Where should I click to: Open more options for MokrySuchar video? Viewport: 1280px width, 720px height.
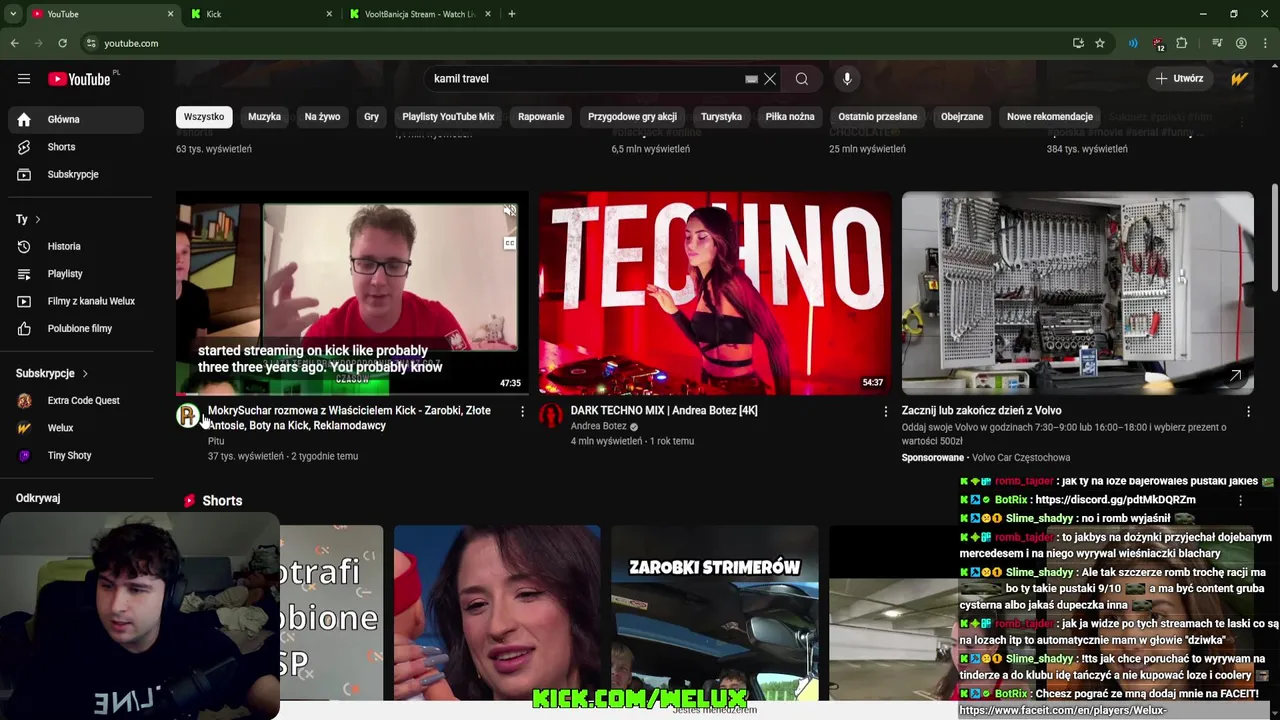click(522, 411)
